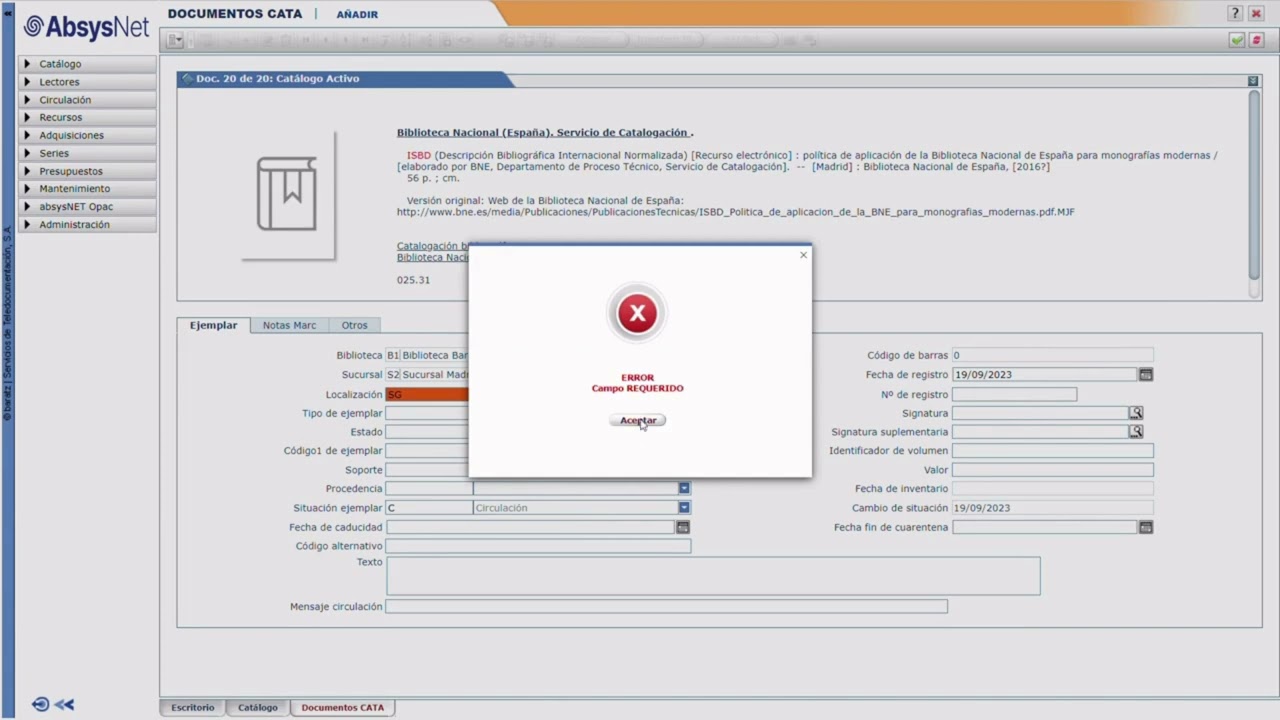Click the toolbar menu icon under DOCUMENTOS CATA

(175, 40)
